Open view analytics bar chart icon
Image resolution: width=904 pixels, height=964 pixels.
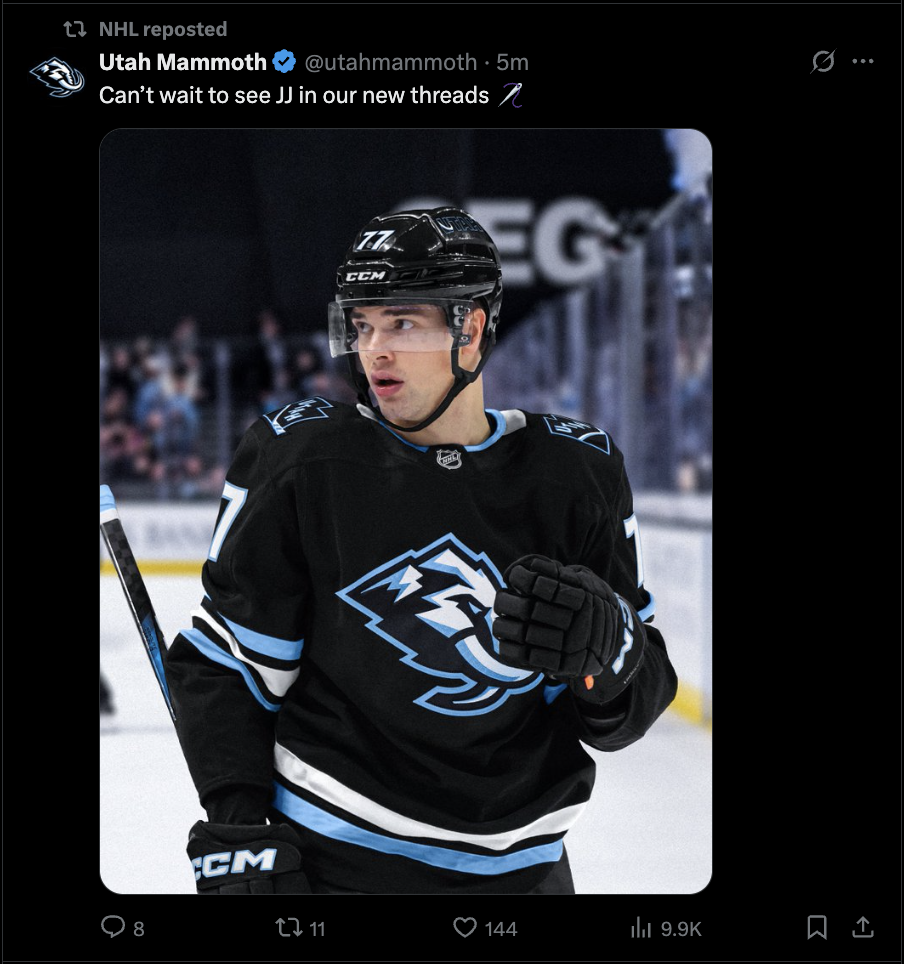[641, 928]
